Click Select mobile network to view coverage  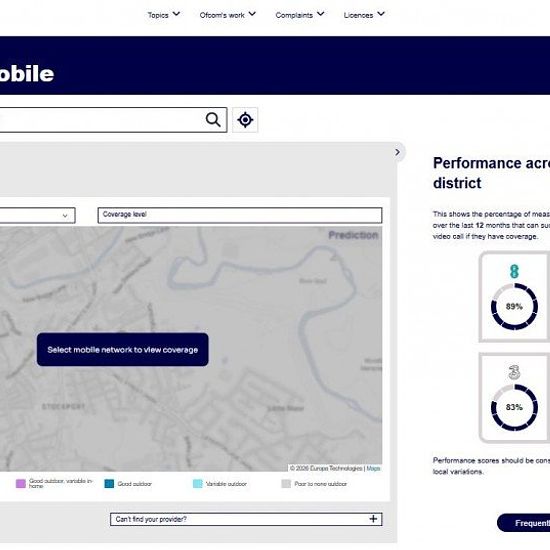tap(123, 350)
